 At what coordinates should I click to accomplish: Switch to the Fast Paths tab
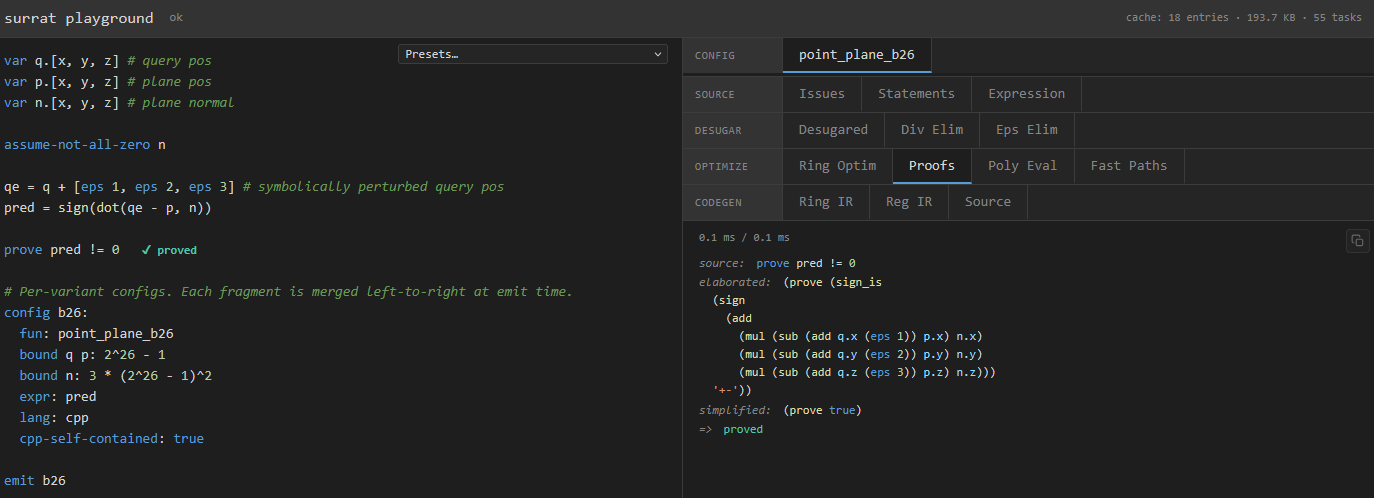pos(1129,166)
